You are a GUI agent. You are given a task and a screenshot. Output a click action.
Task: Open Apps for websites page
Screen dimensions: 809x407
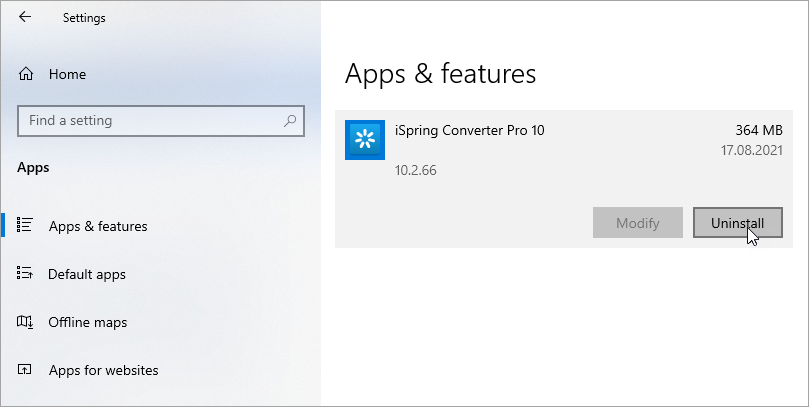click(x=103, y=370)
